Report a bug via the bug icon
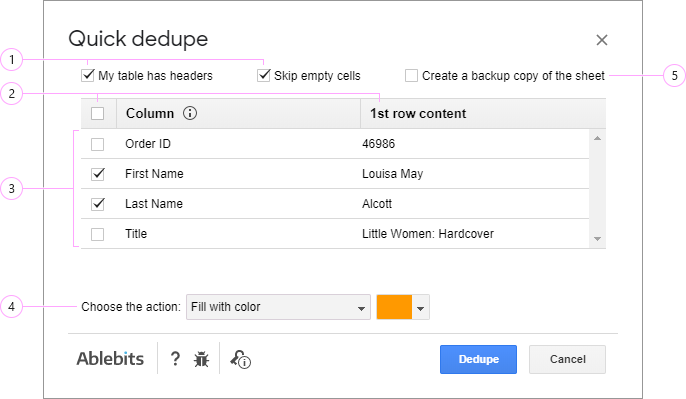This screenshot has height=399, width=686. [201, 359]
